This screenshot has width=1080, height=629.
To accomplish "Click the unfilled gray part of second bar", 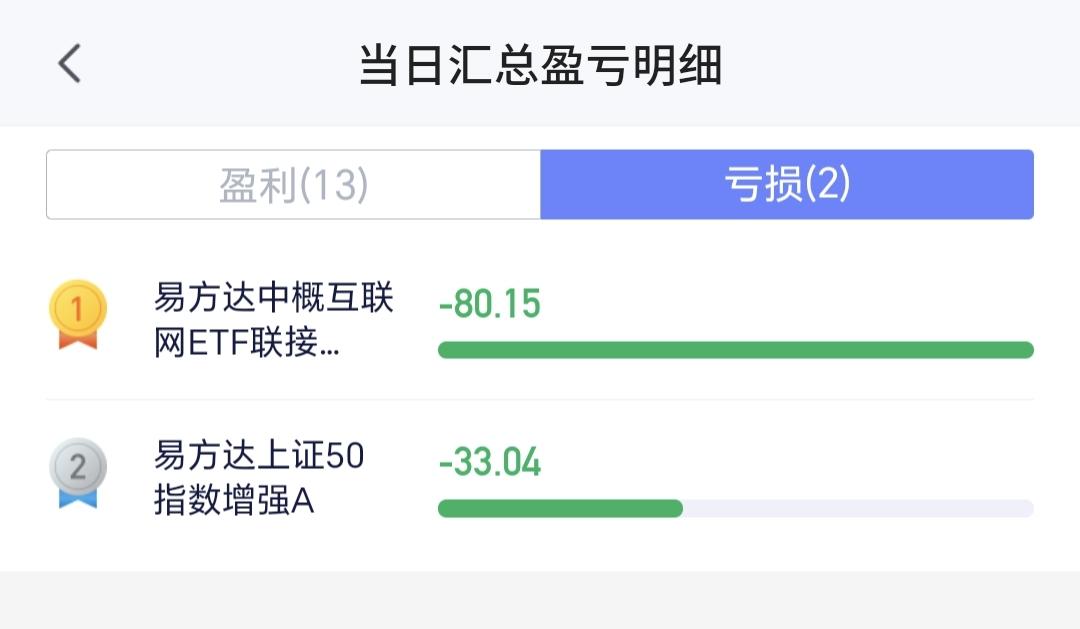I will point(857,508).
